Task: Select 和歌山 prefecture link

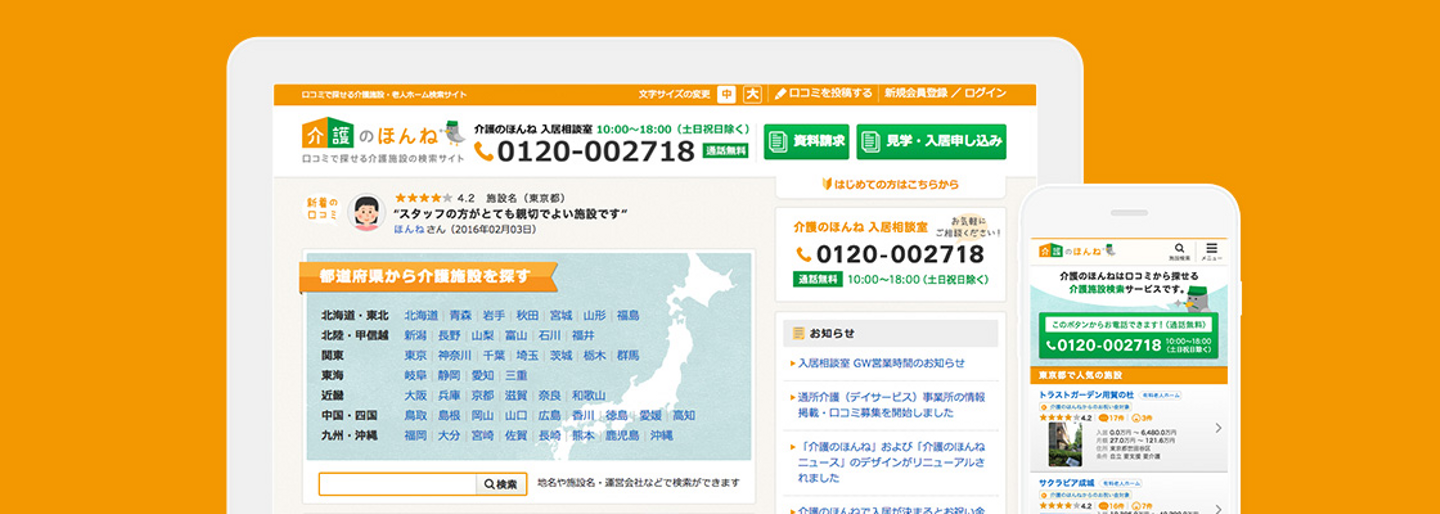Action: point(589,395)
